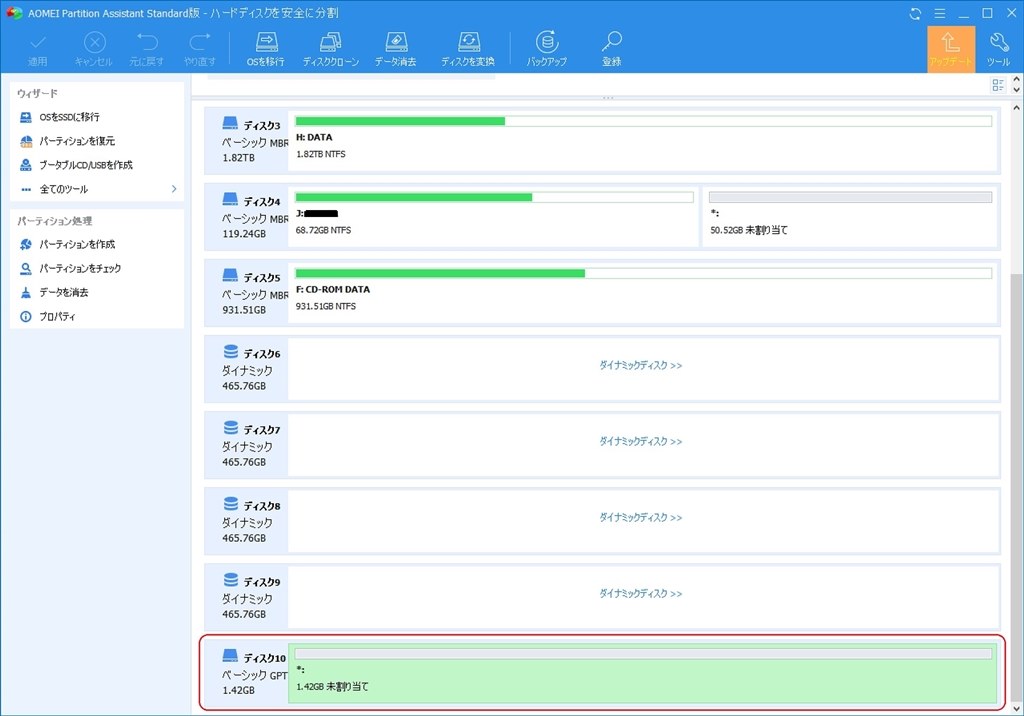Image resolution: width=1024 pixels, height=716 pixels.
Task: Click the scroll-up arrow of the disk list
Action: (x=1017, y=108)
